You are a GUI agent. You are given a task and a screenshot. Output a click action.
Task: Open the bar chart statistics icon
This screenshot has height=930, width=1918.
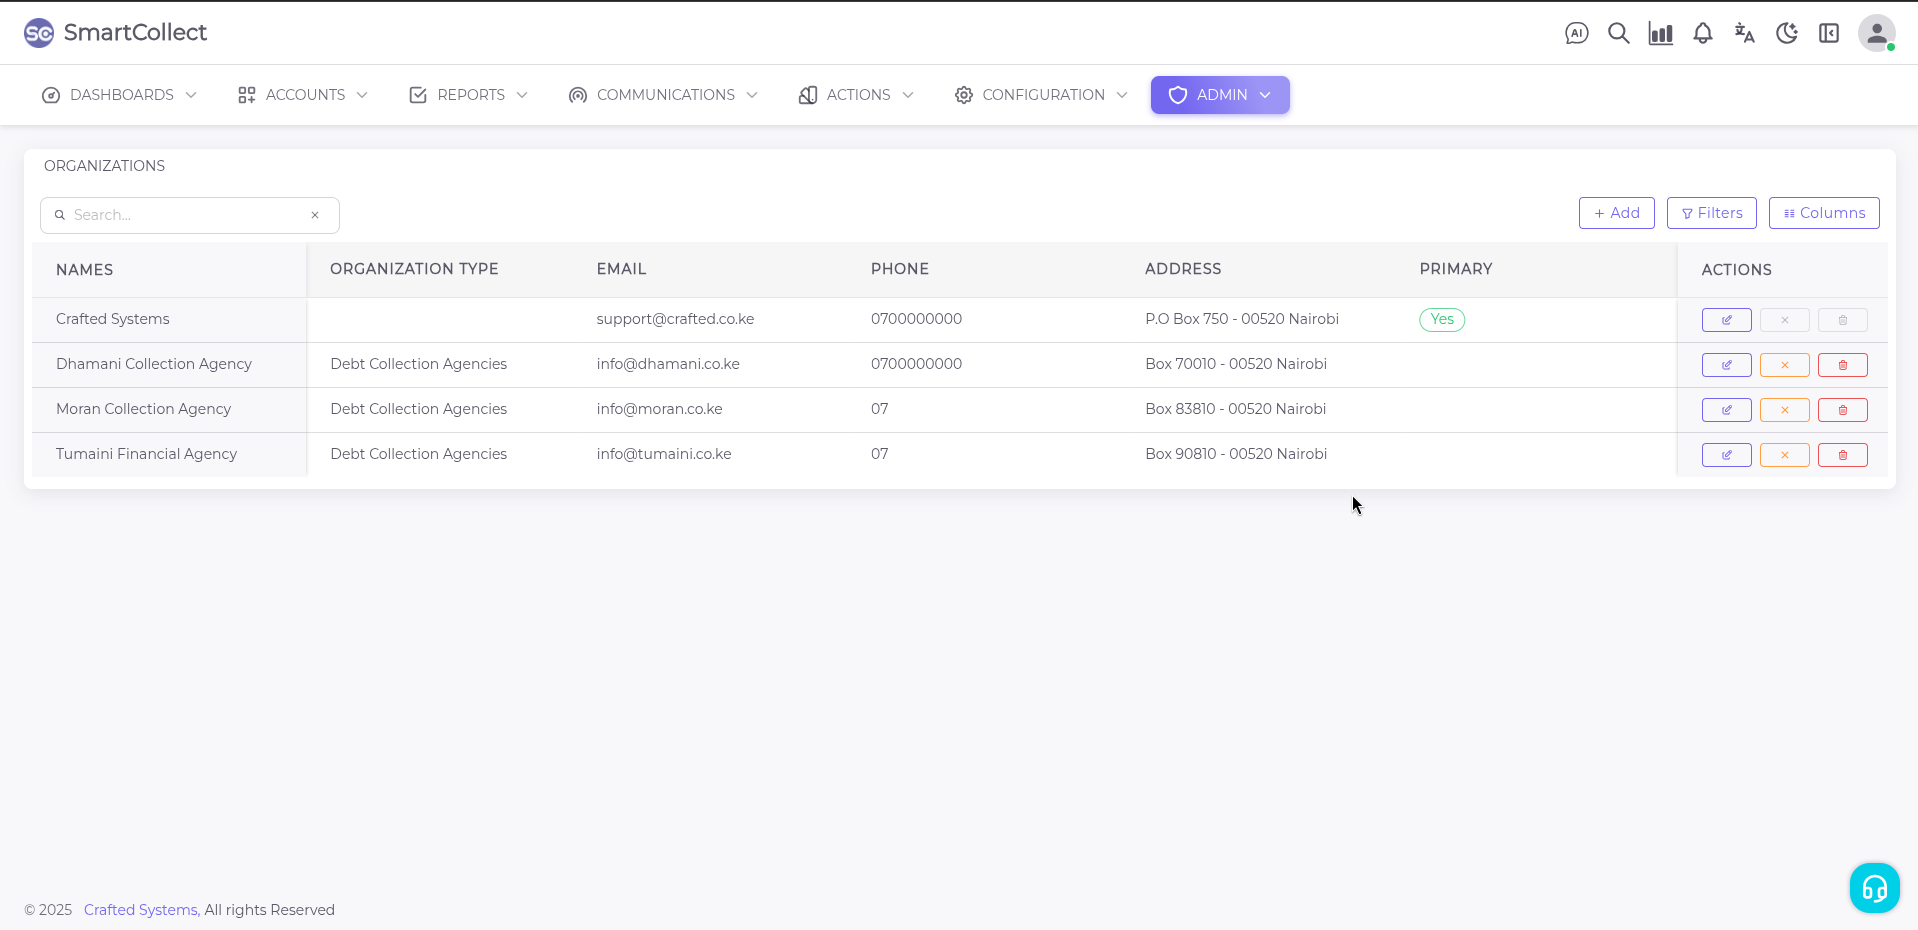coord(1660,33)
